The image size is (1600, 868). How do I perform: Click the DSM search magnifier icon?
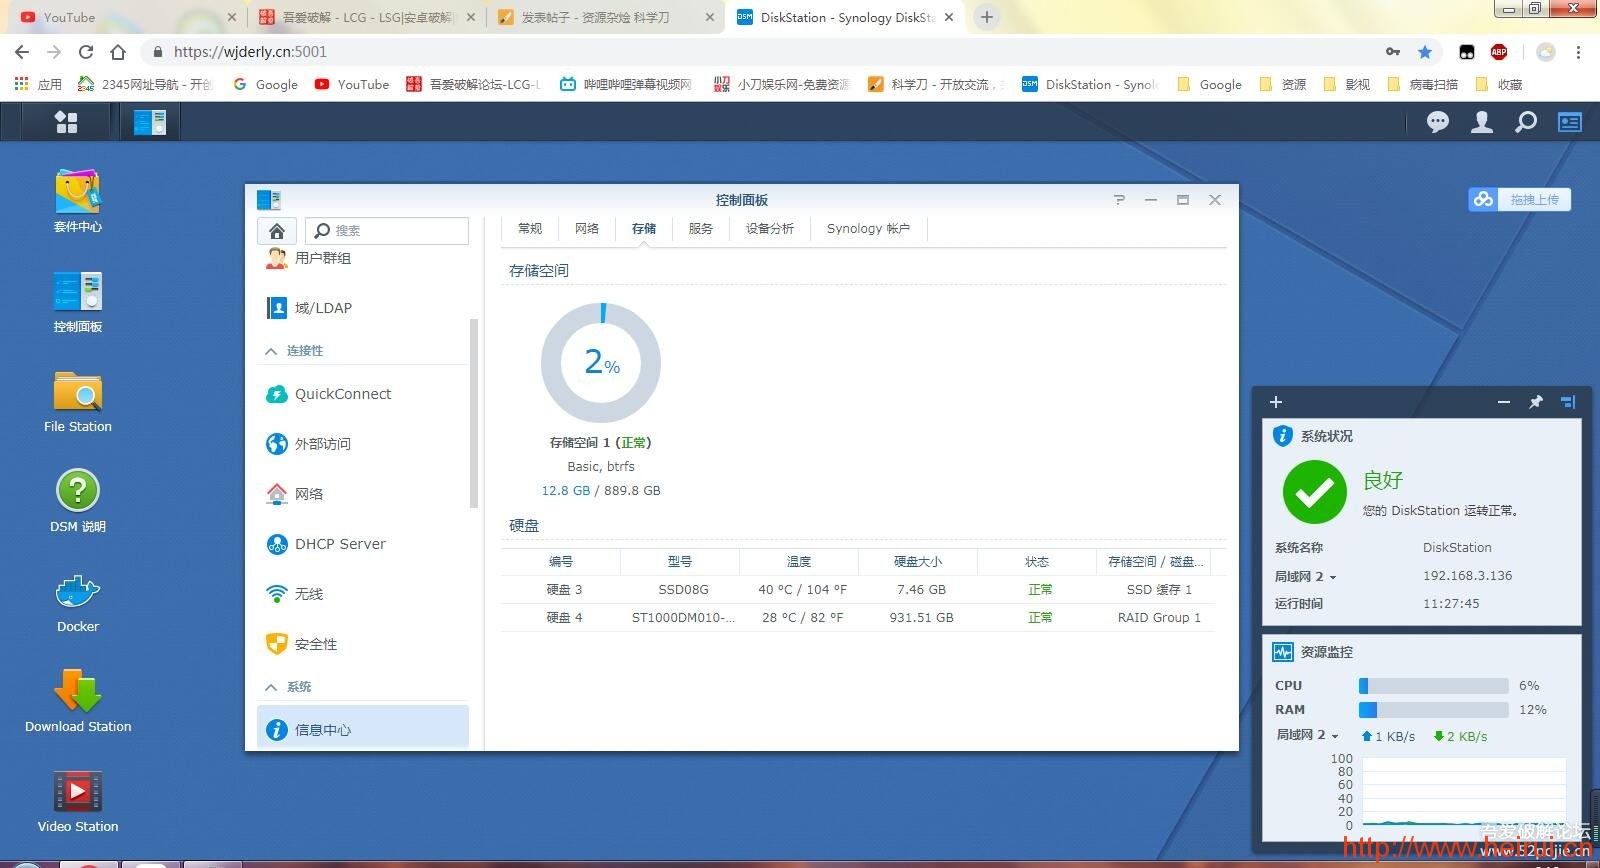click(1526, 122)
